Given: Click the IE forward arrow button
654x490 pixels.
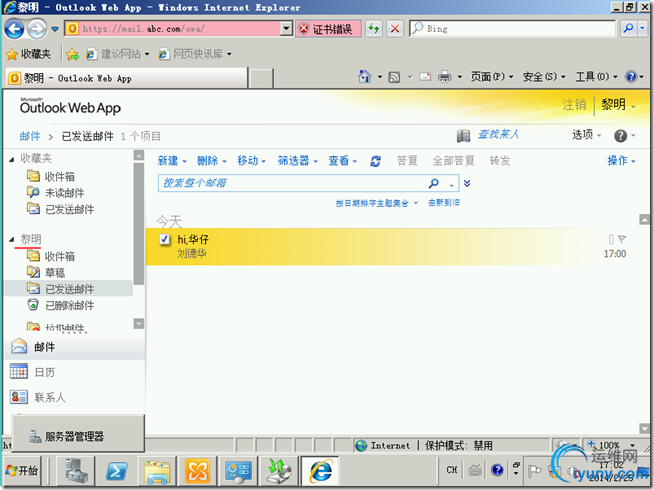Looking at the screenshot, I should click(x=37, y=29).
